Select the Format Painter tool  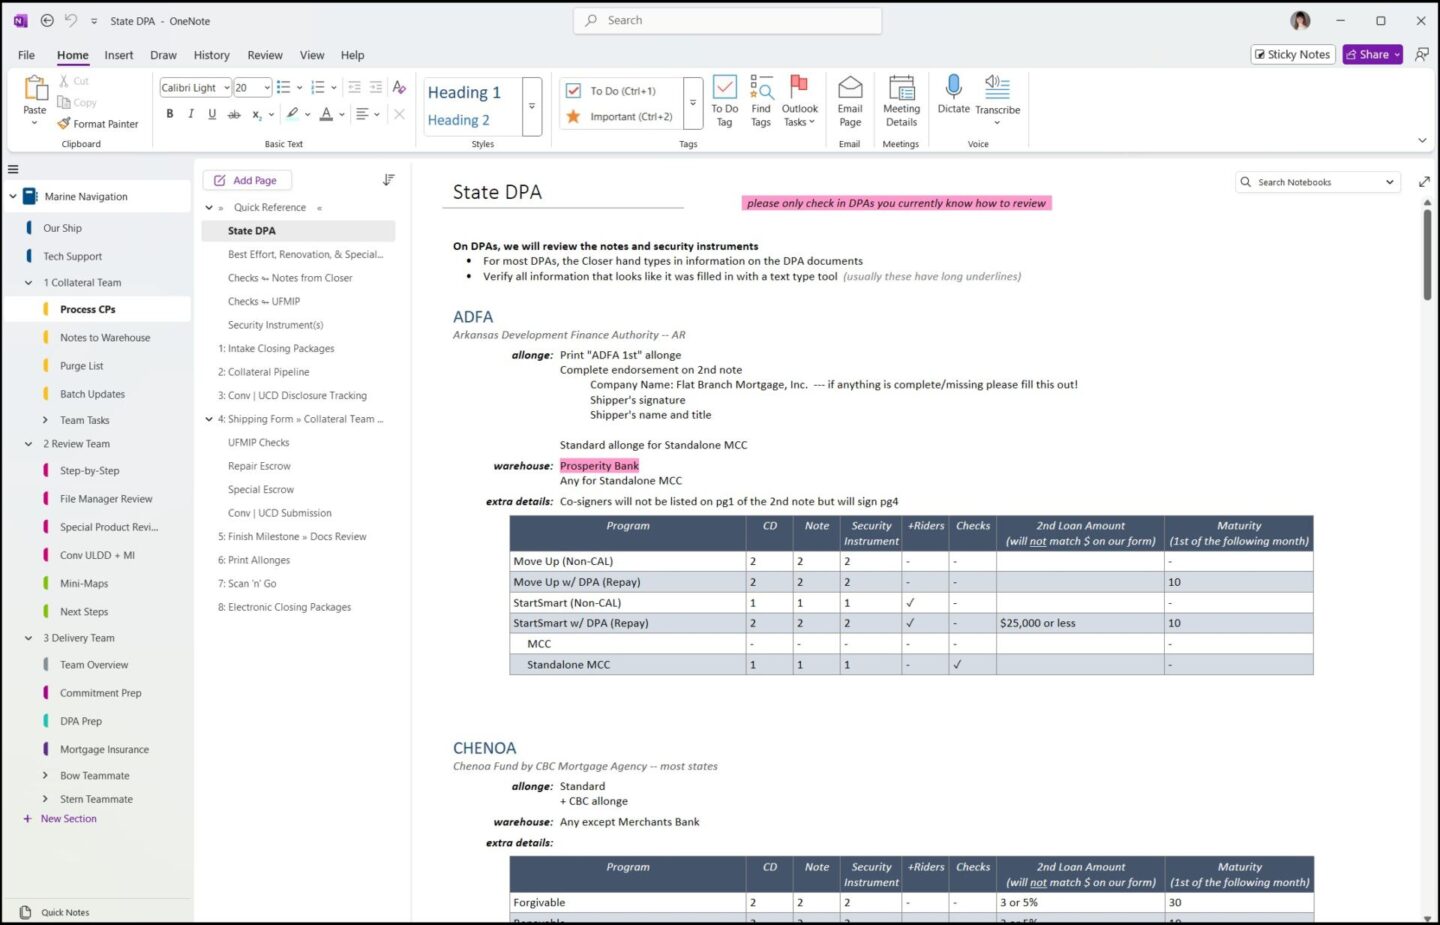click(98, 124)
